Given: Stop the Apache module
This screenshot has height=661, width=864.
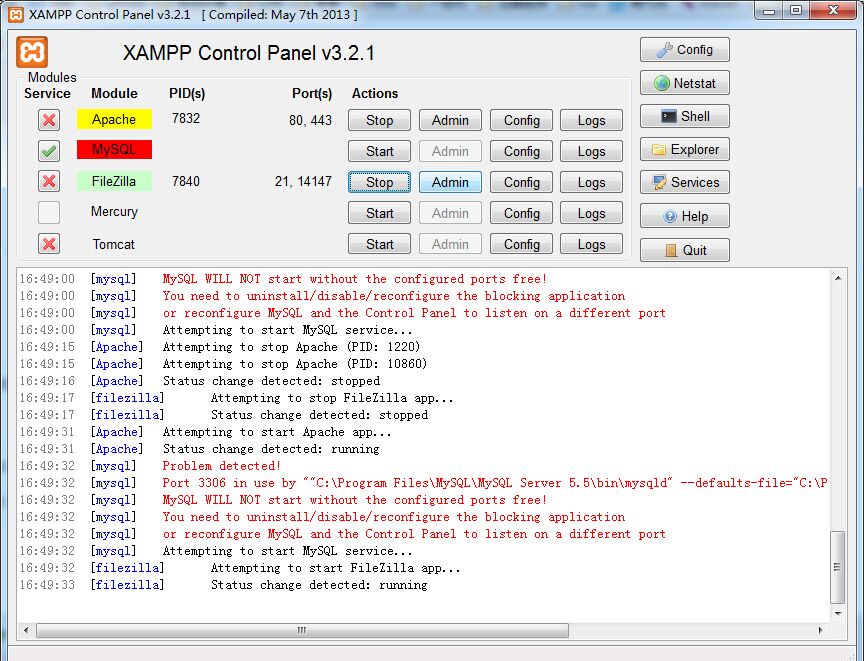Looking at the screenshot, I should [x=379, y=120].
